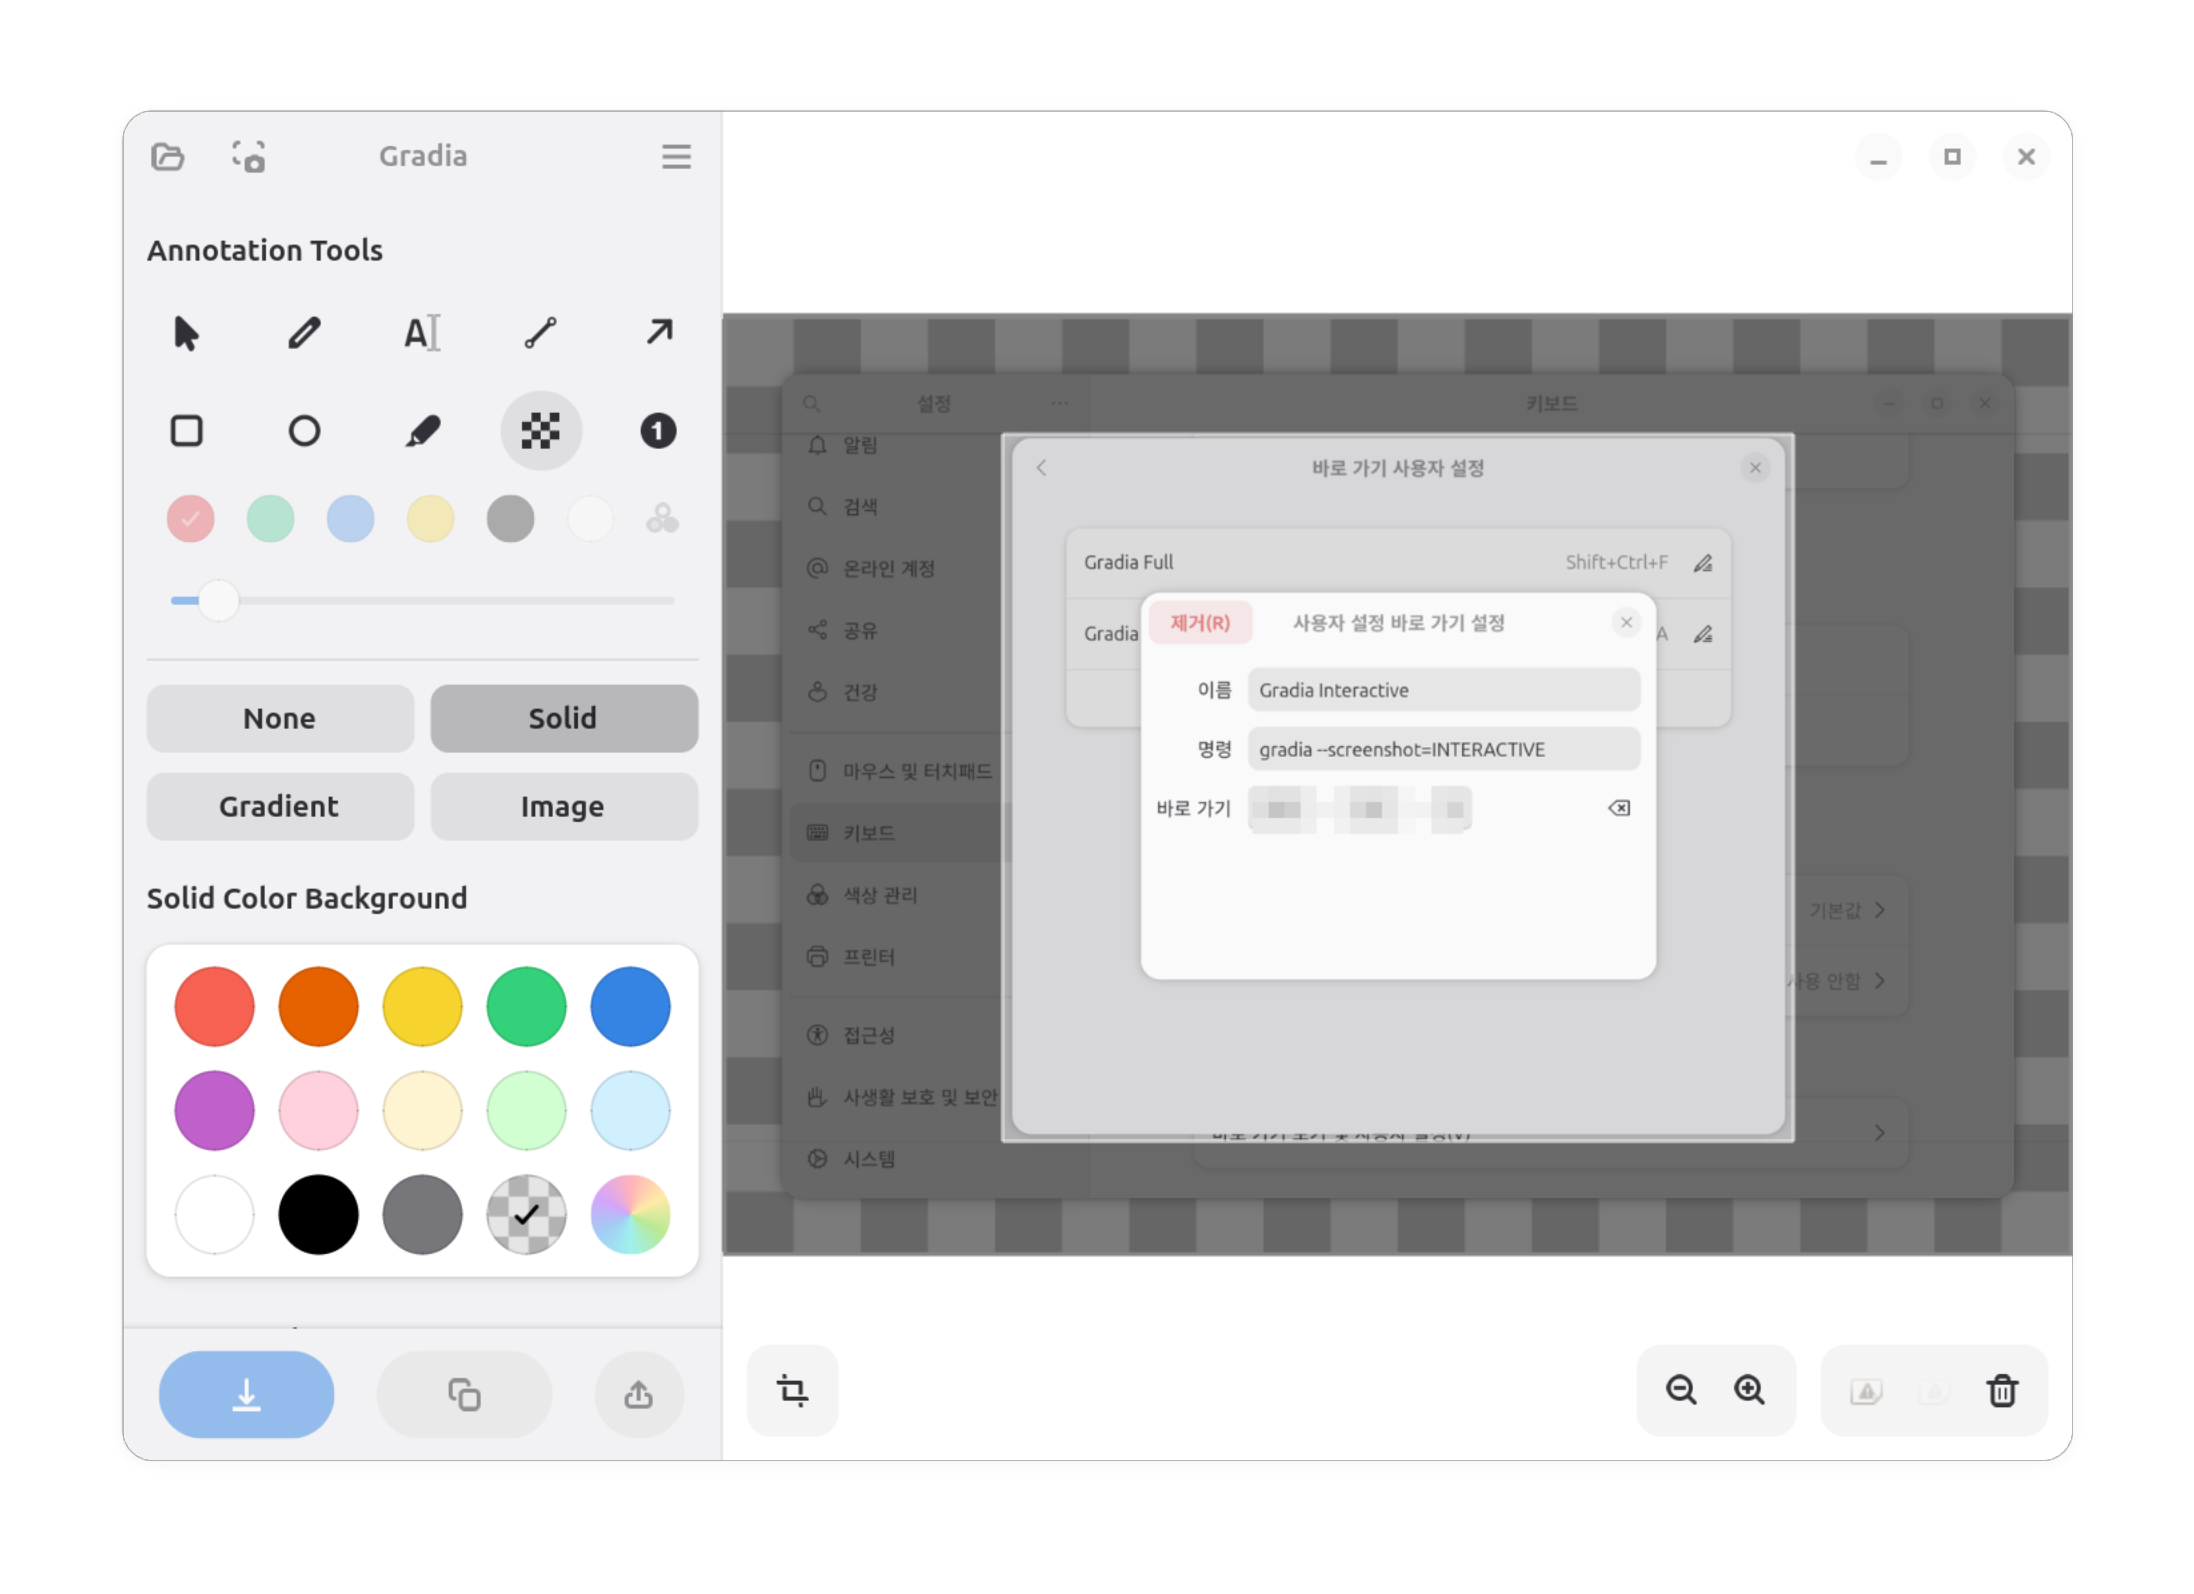Select the Circle shape tool

pyautogui.click(x=304, y=431)
